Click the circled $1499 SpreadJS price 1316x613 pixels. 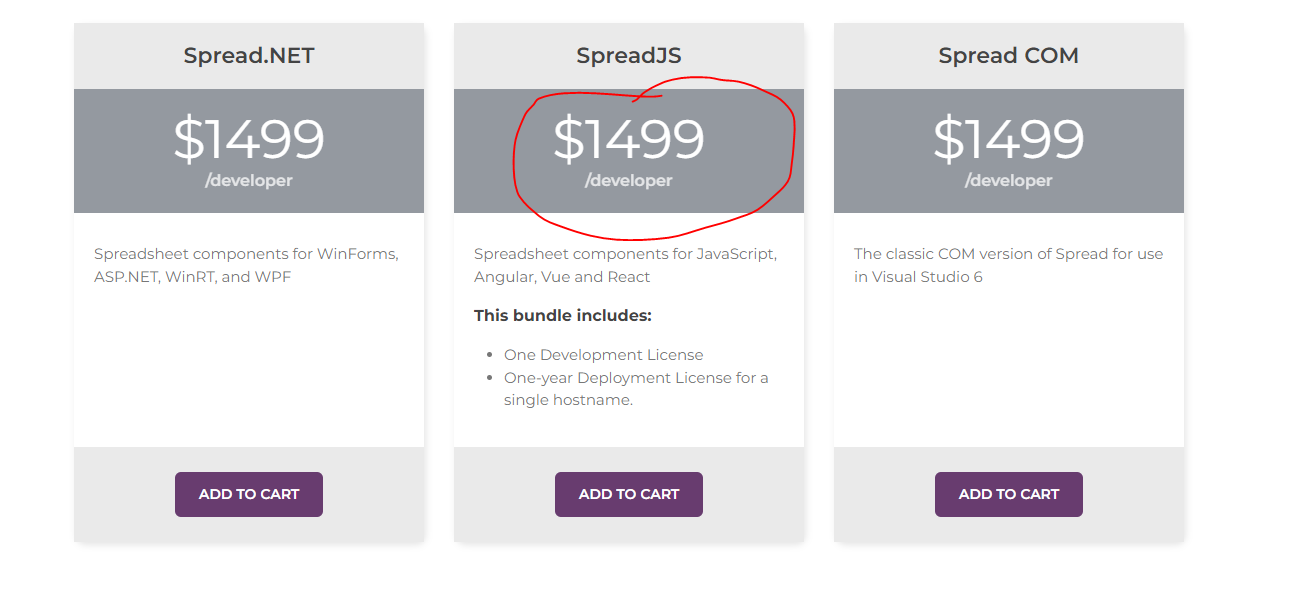pos(629,139)
